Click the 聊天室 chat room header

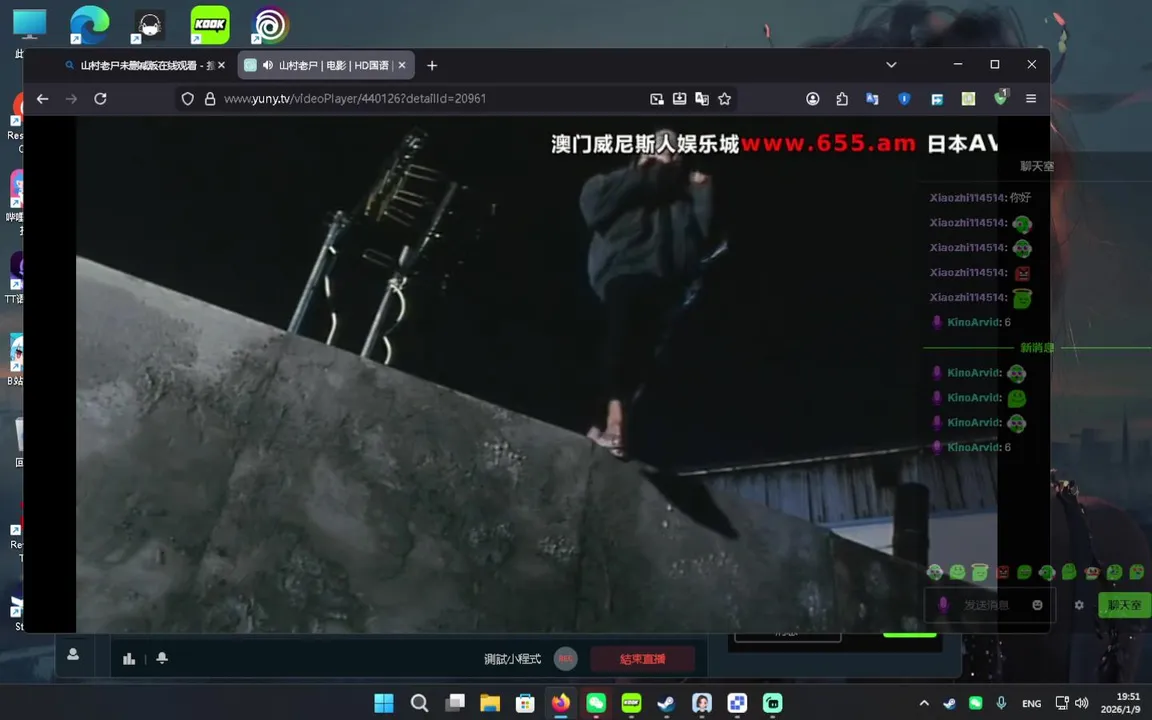(1037, 166)
